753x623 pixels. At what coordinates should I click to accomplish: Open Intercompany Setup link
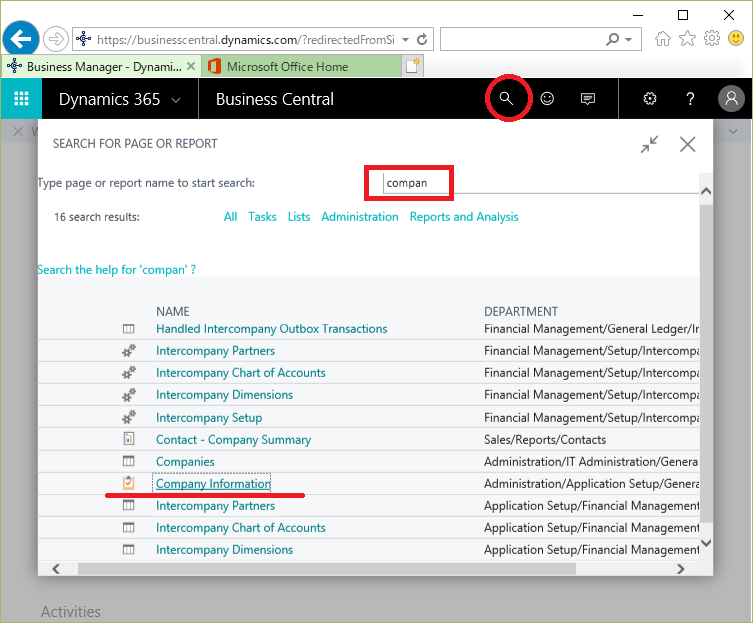coord(209,418)
